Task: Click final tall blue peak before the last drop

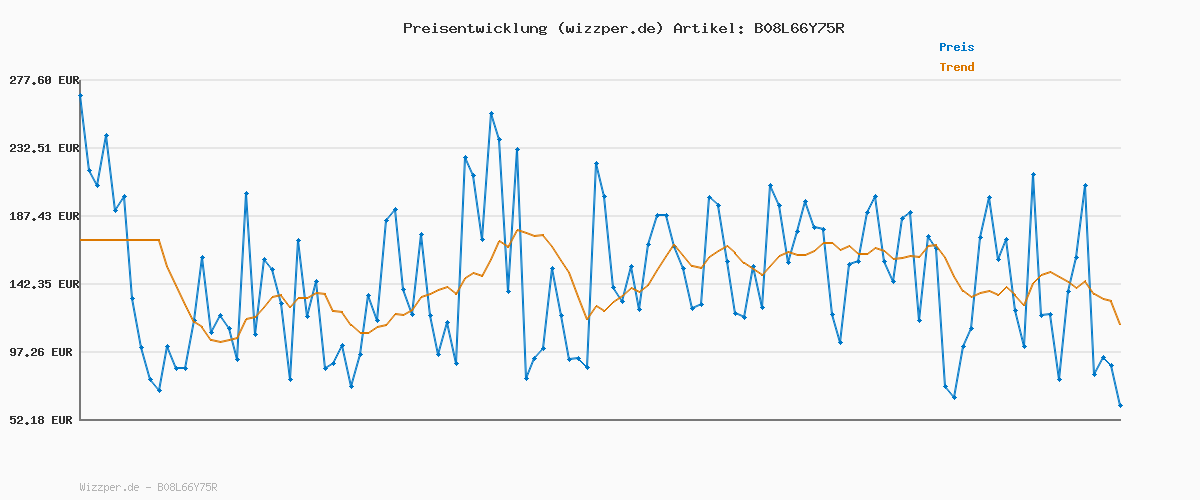Action: click(x=1085, y=185)
